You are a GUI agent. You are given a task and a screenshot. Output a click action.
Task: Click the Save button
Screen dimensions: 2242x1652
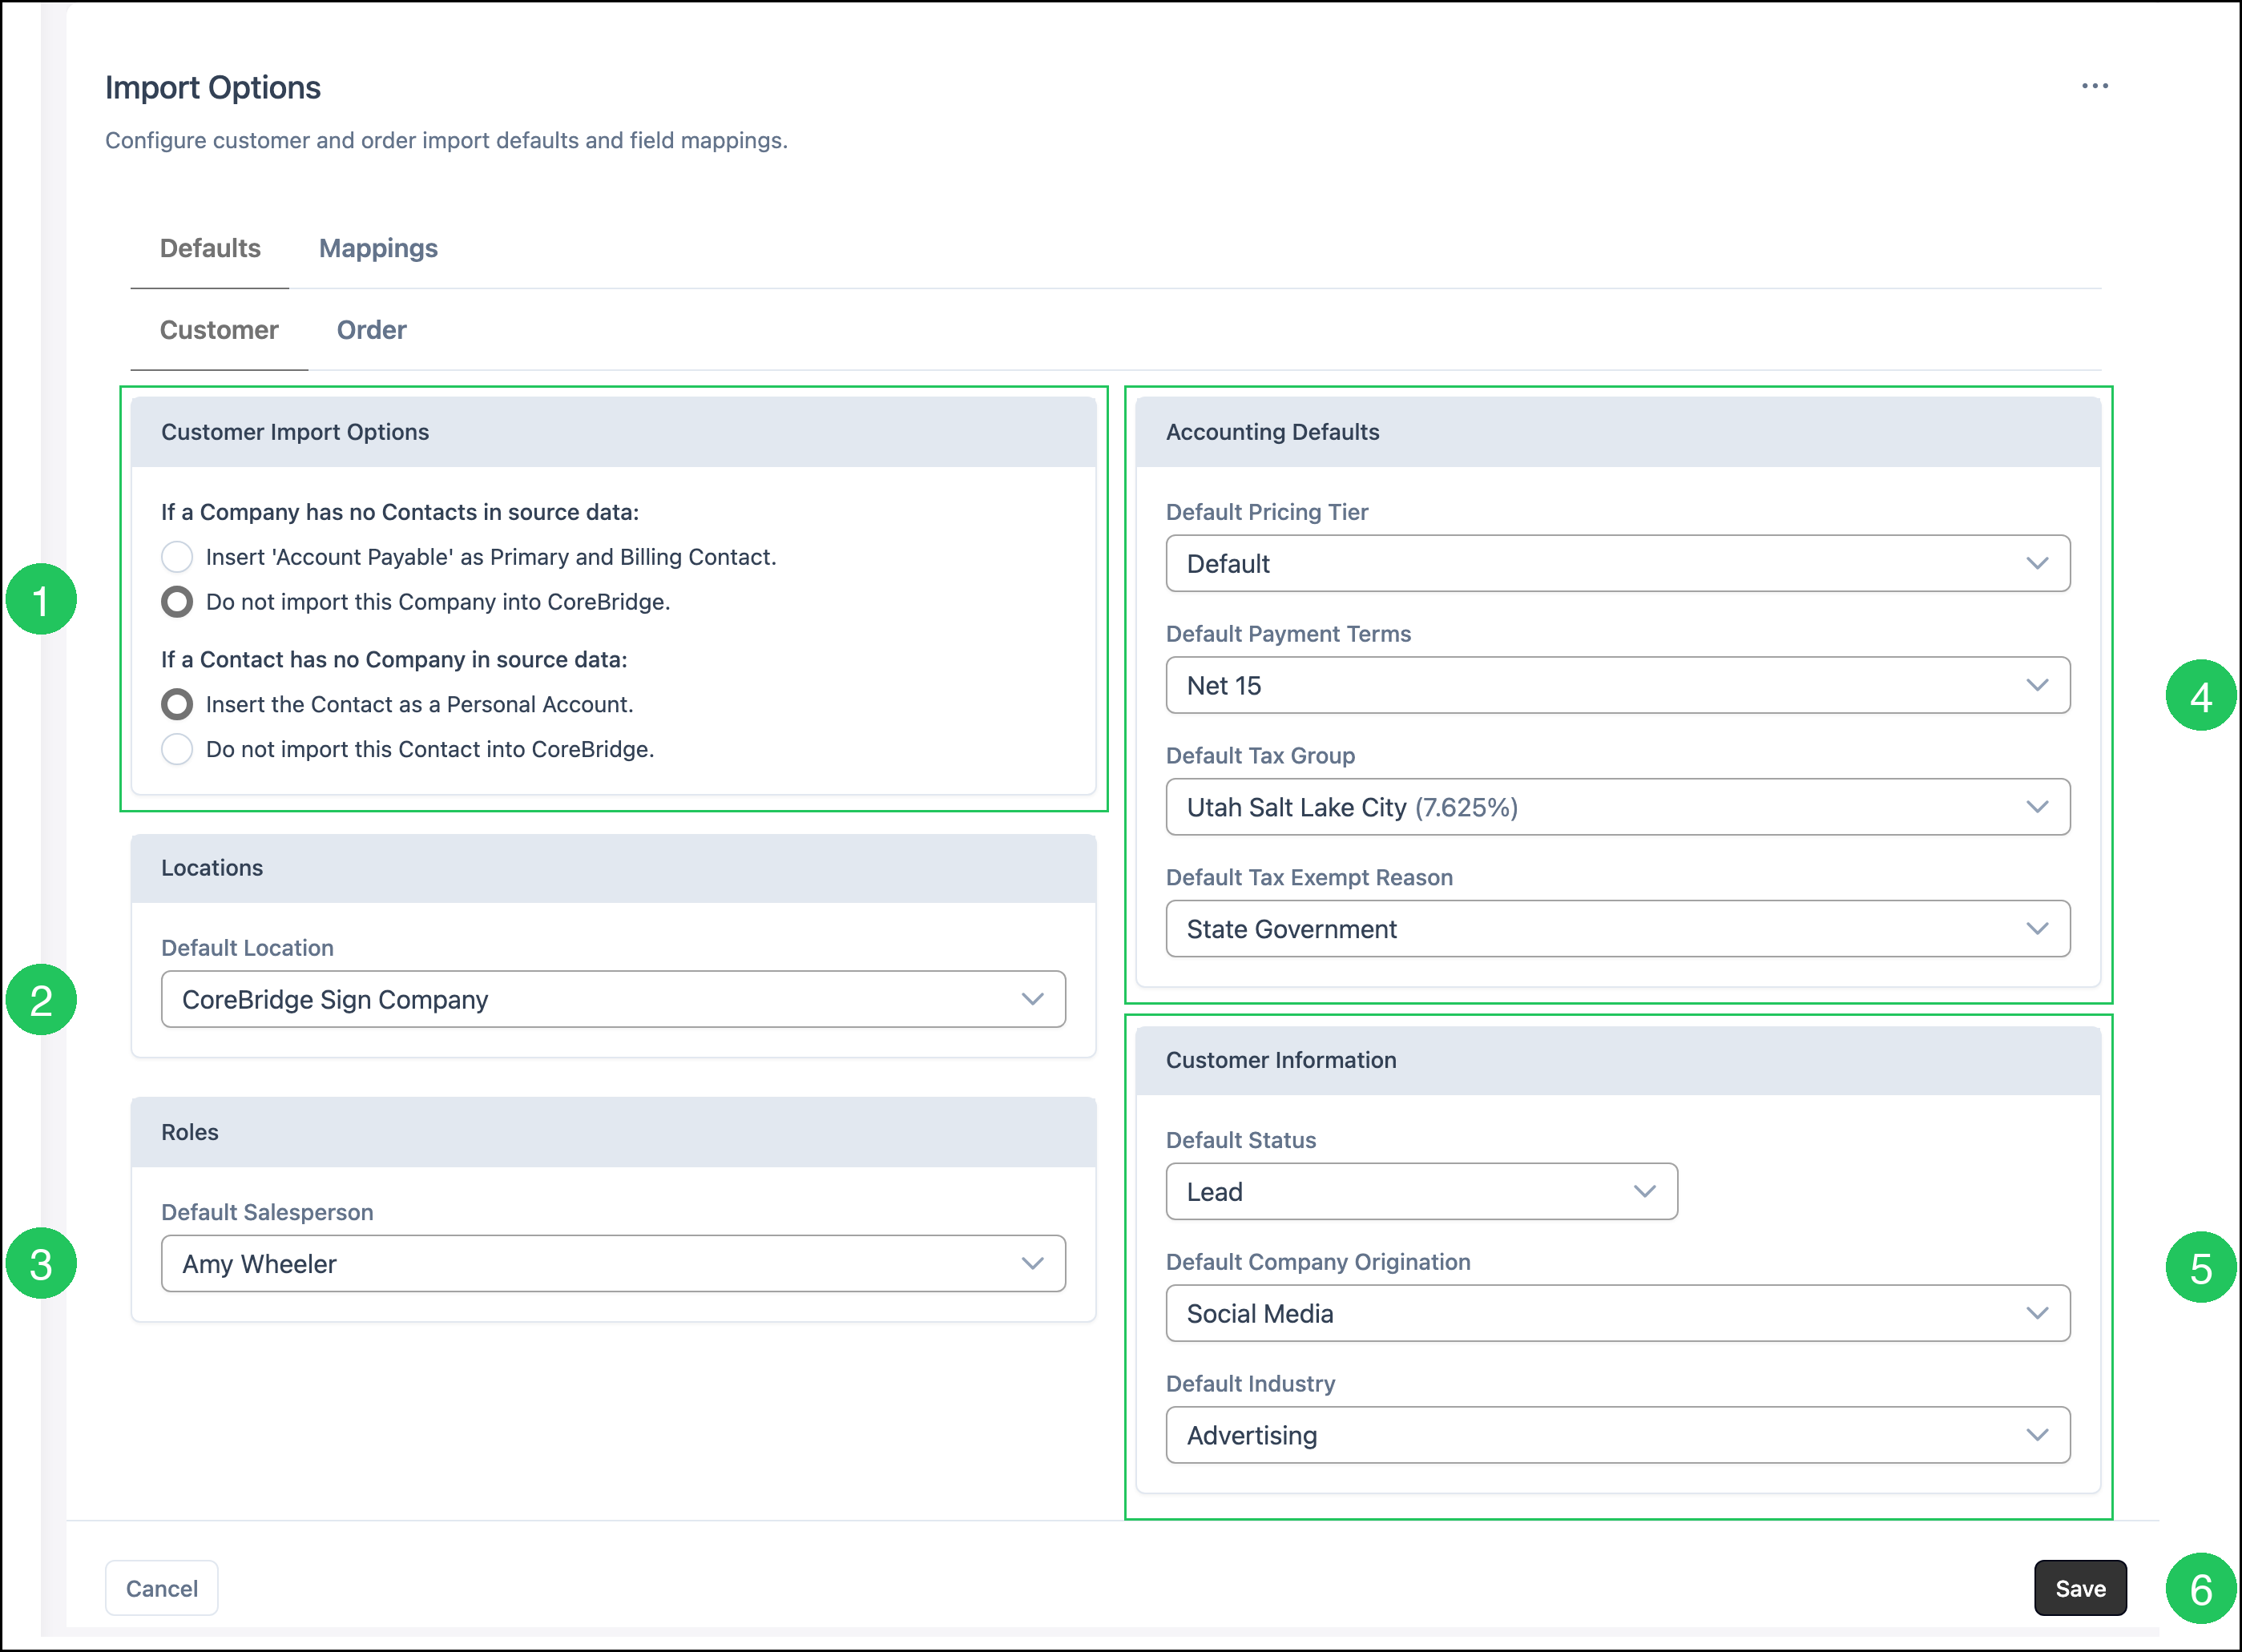tap(2081, 1589)
